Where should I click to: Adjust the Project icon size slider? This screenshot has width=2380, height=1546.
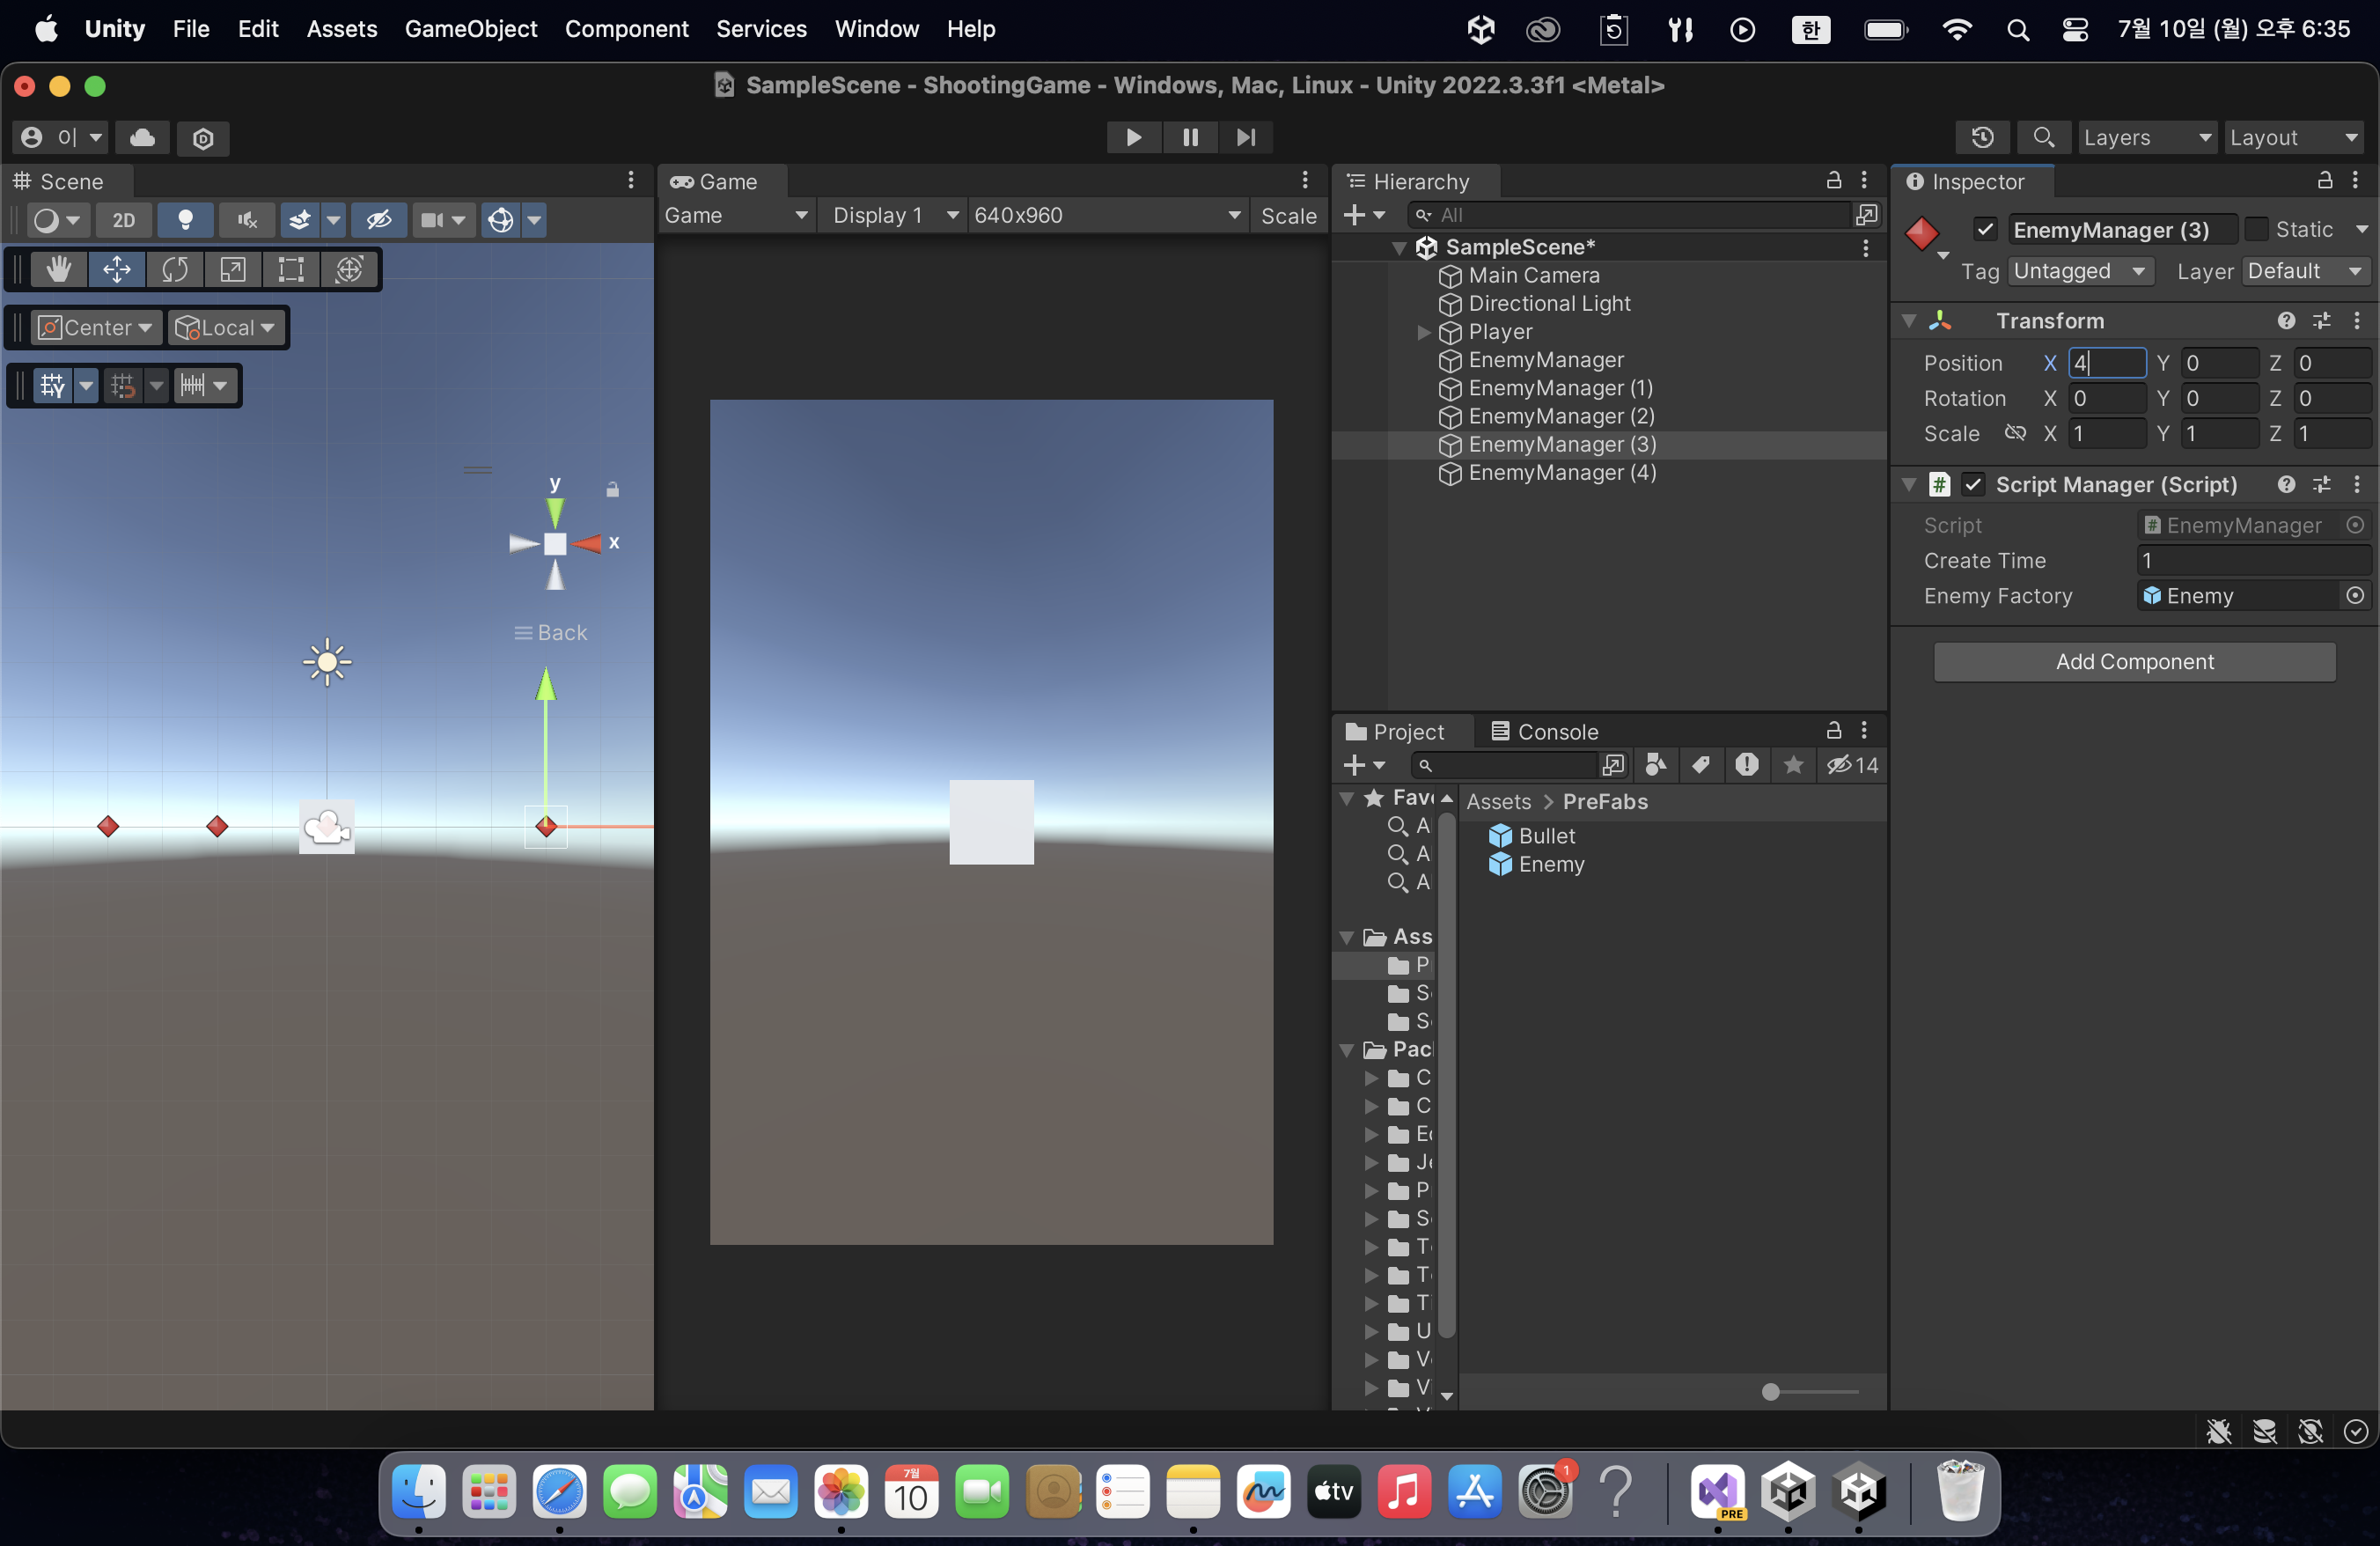click(x=1770, y=1391)
